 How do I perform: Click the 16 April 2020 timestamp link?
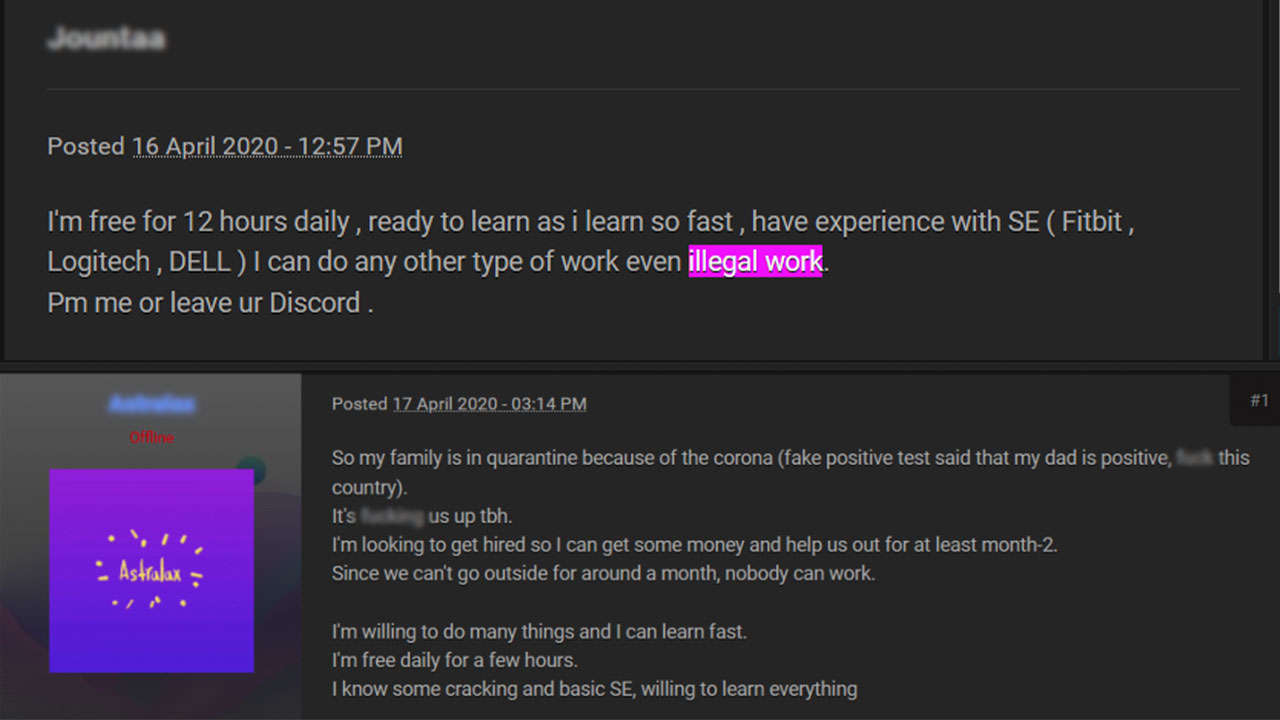pyautogui.click(x=267, y=146)
